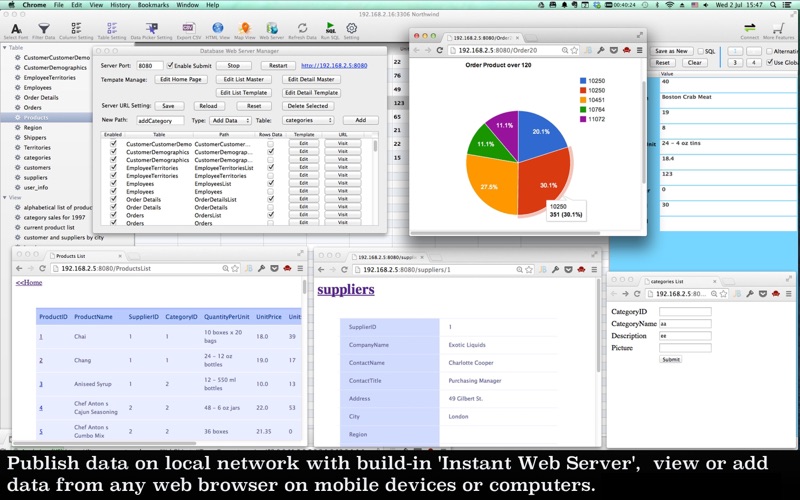Click orange 10451 legend swatch
Image resolution: width=800 pixels, height=500 pixels.
(x=583, y=100)
